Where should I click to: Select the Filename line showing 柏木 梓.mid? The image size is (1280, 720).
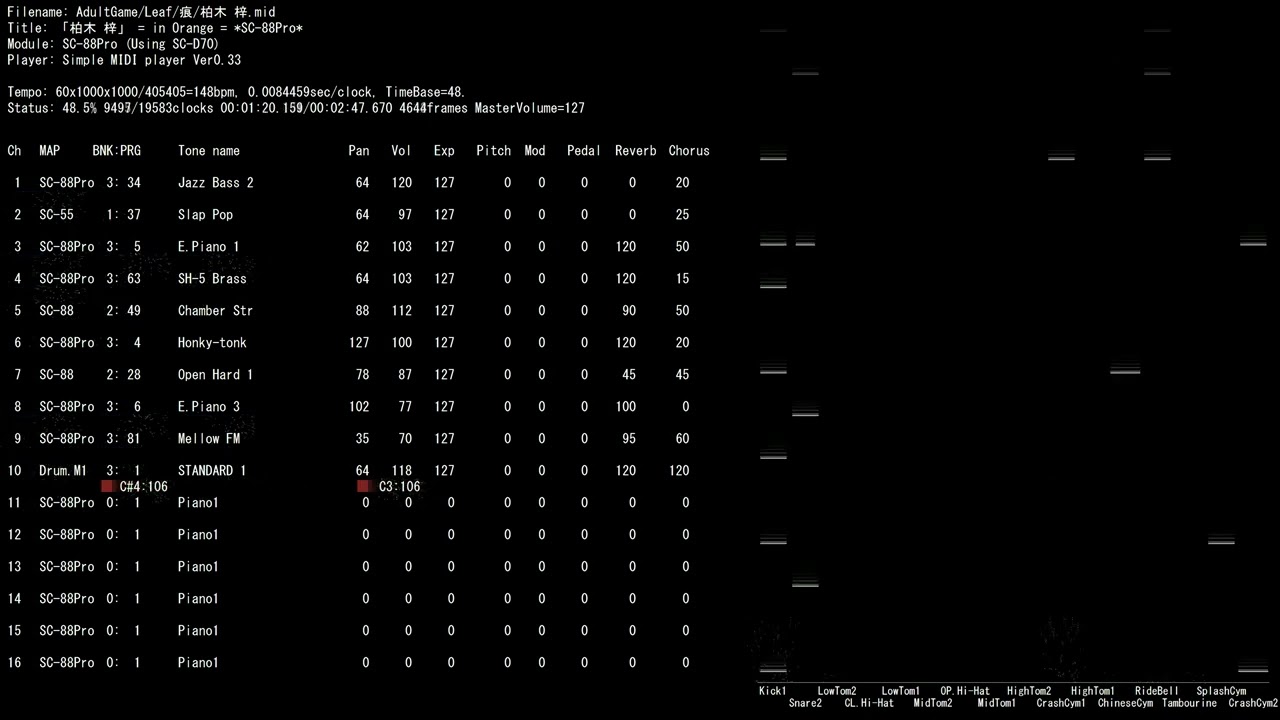point(141,12)
